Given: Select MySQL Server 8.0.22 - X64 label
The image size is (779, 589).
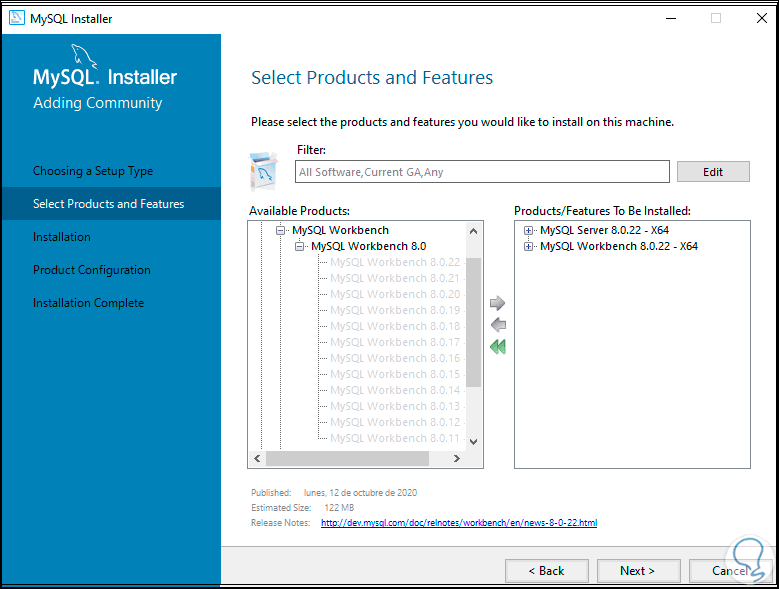Looking at the screenshot, I should [x=605, y=230].
